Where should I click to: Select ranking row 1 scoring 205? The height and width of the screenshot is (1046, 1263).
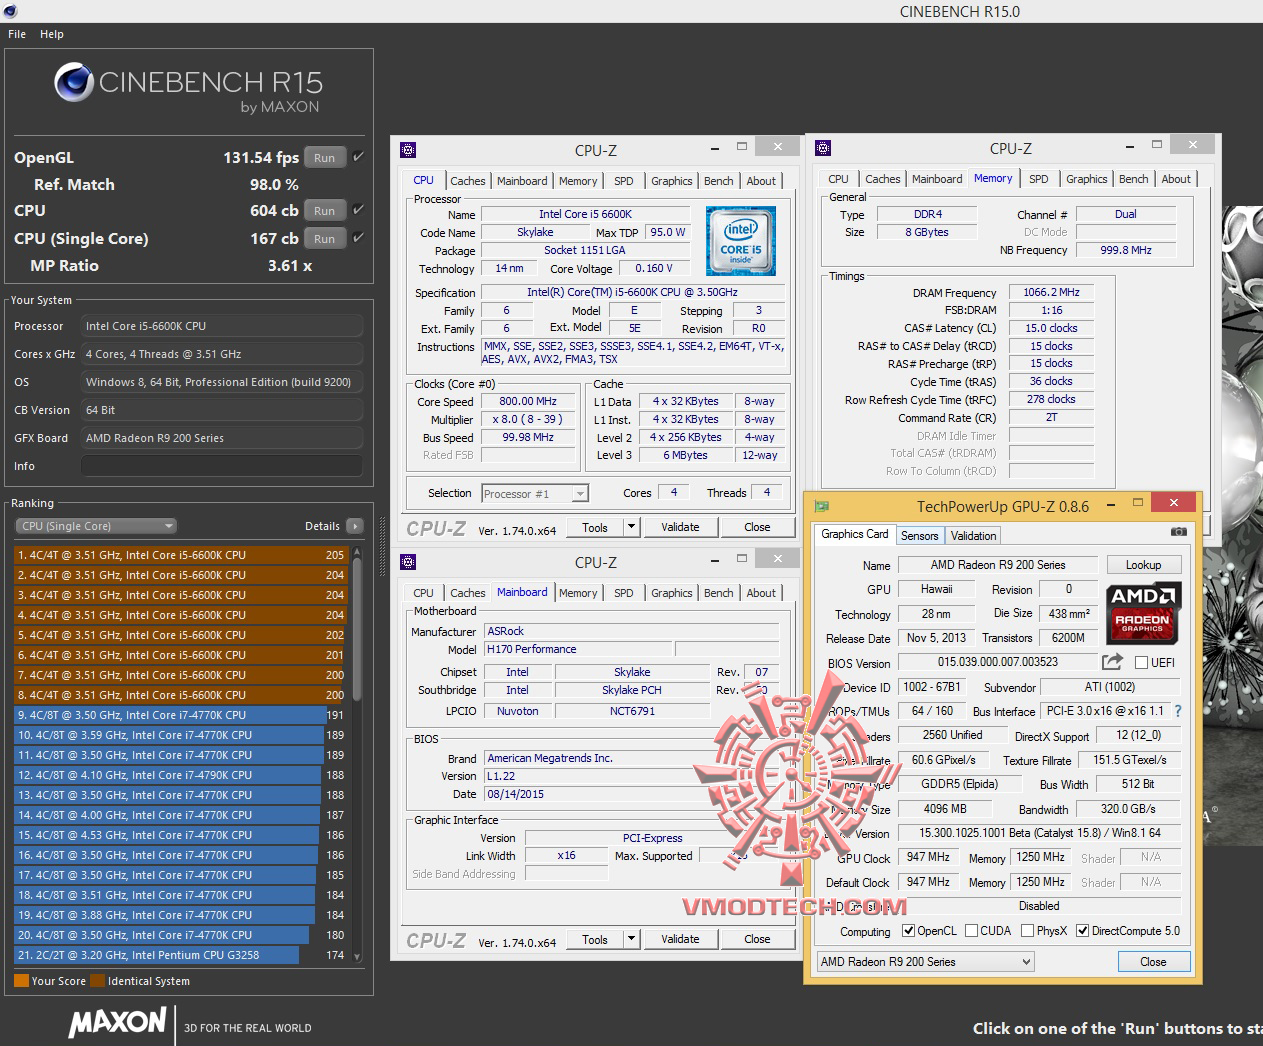pyautogui.click(x=180, y=555)
